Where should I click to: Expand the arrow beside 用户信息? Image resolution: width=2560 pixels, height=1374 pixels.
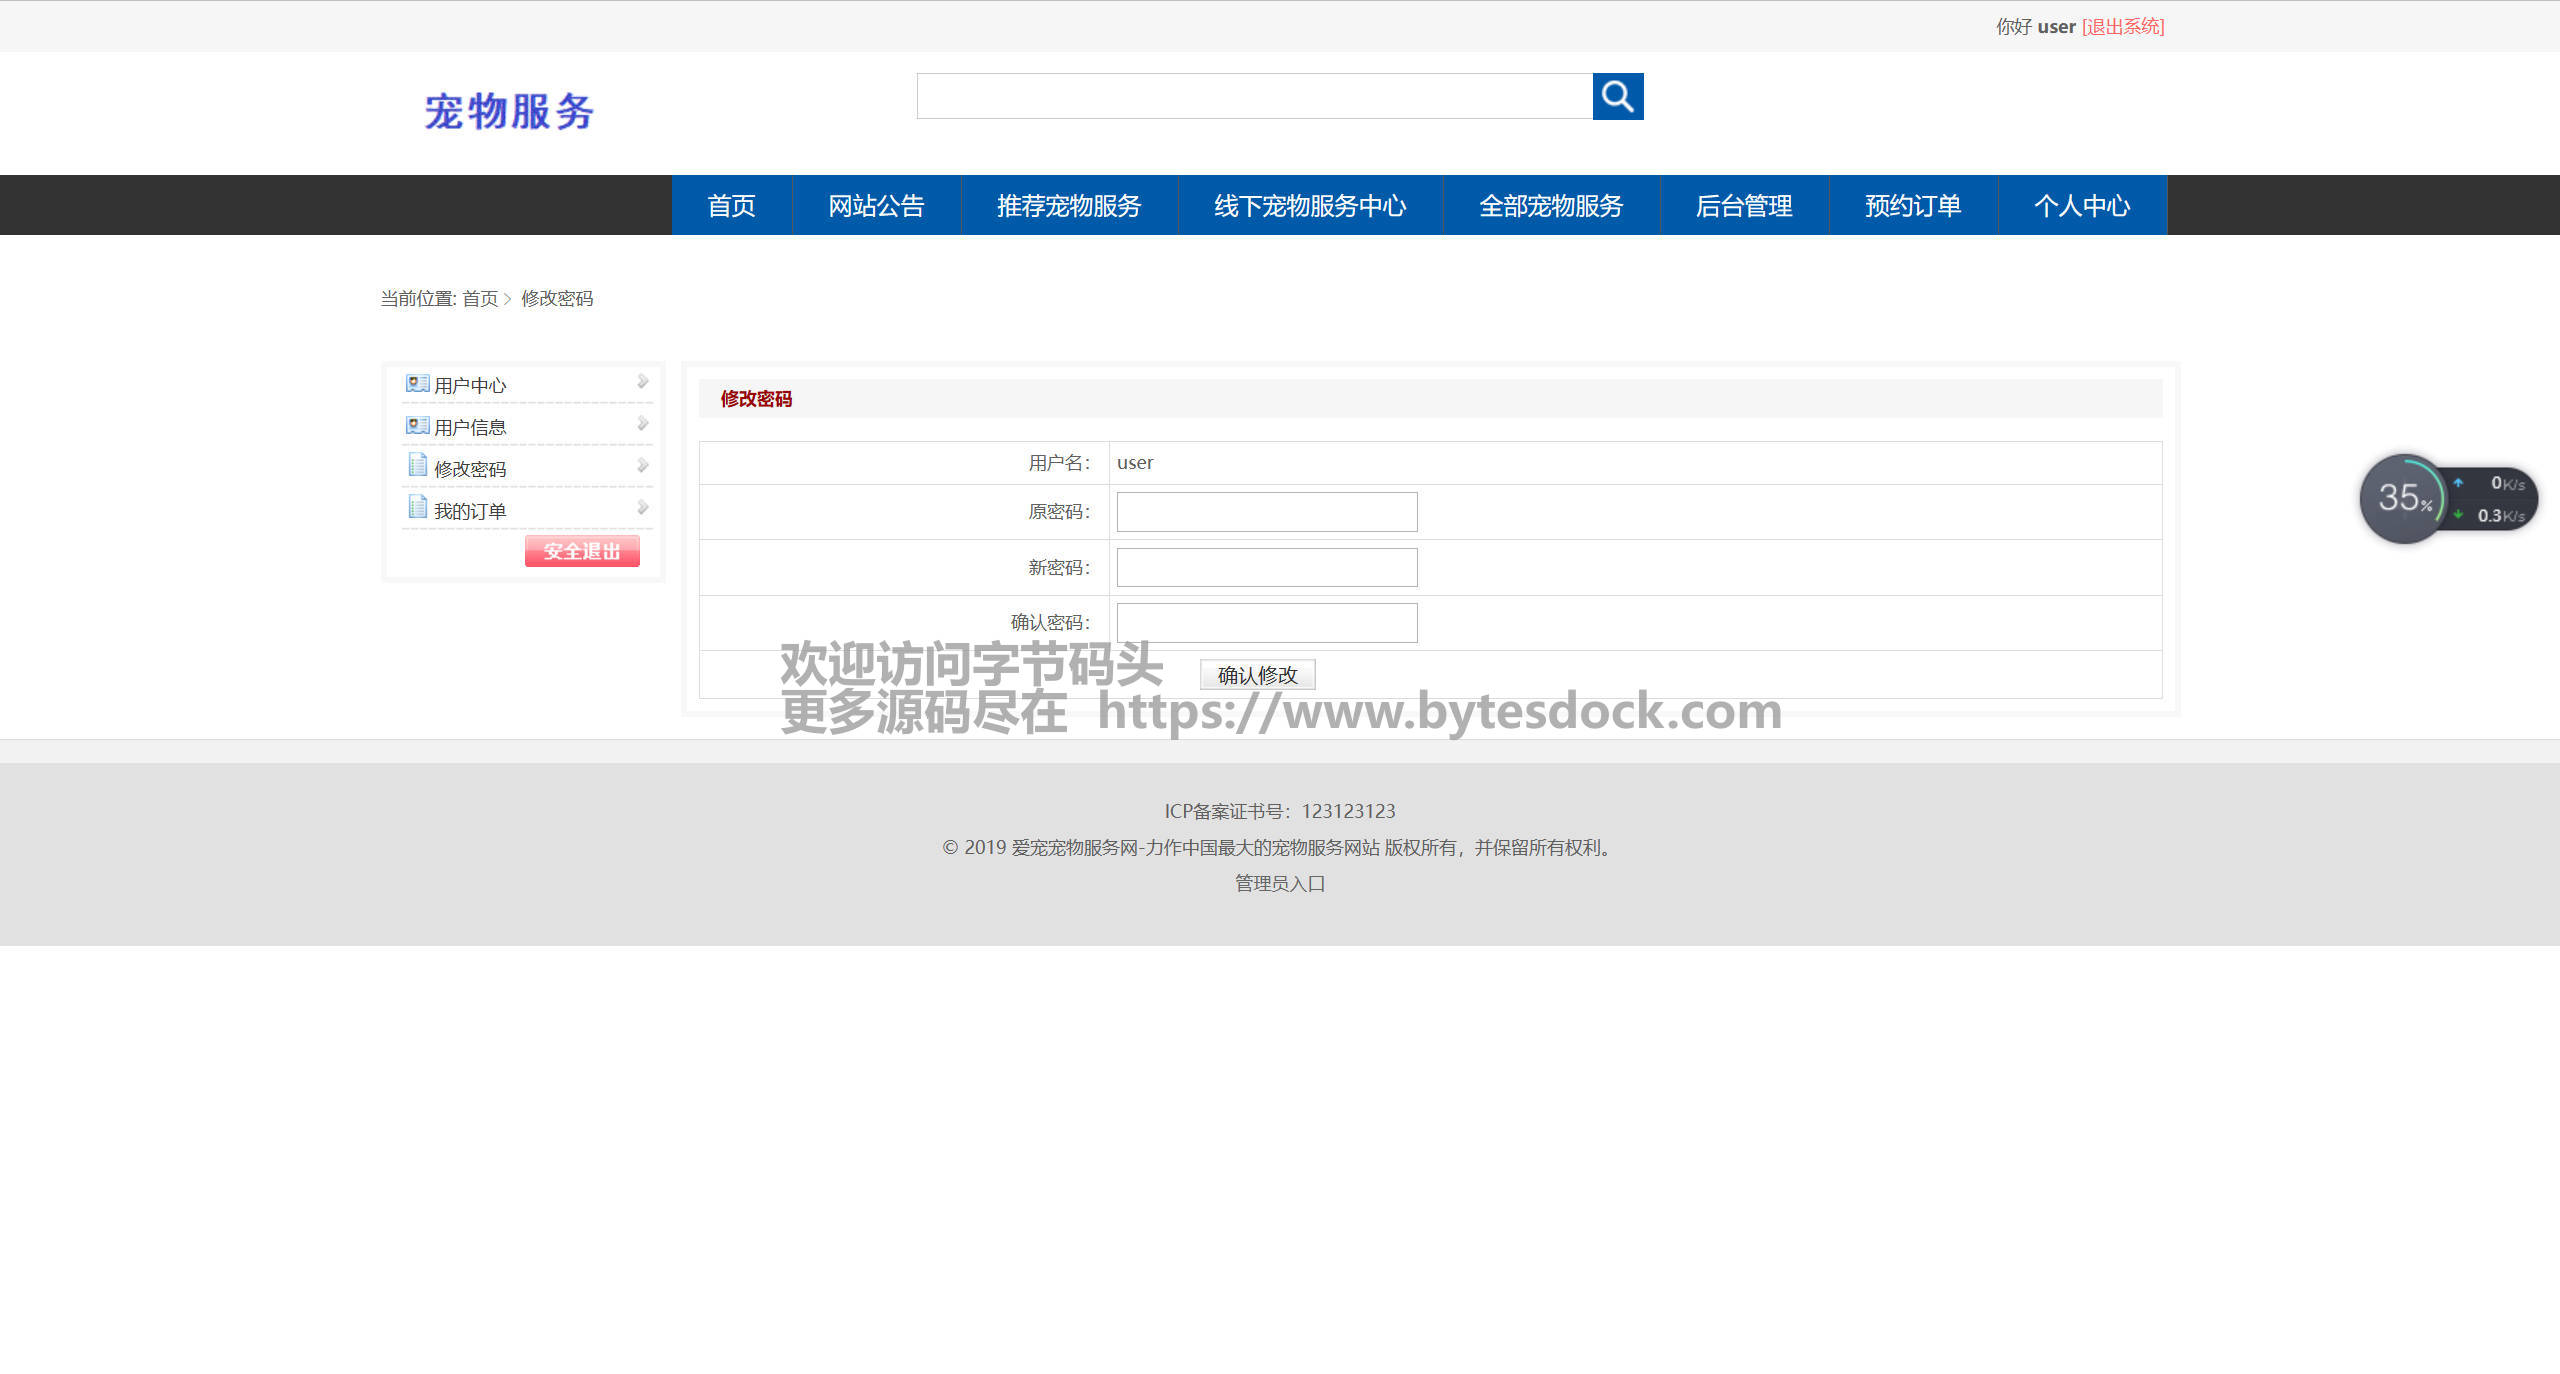(642, 424)
